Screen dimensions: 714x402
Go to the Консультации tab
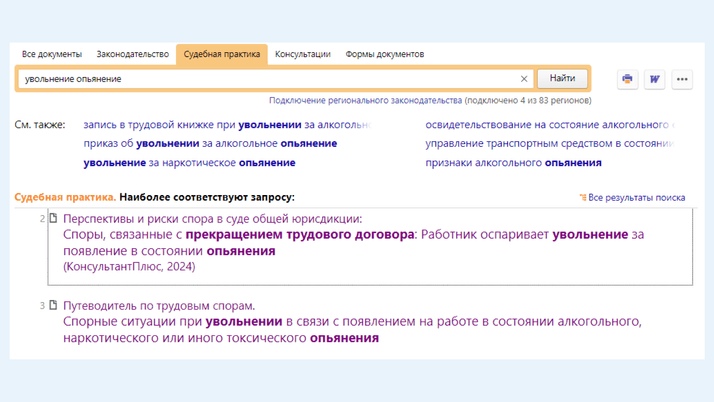pyautogui.click(x=303, y=54)
